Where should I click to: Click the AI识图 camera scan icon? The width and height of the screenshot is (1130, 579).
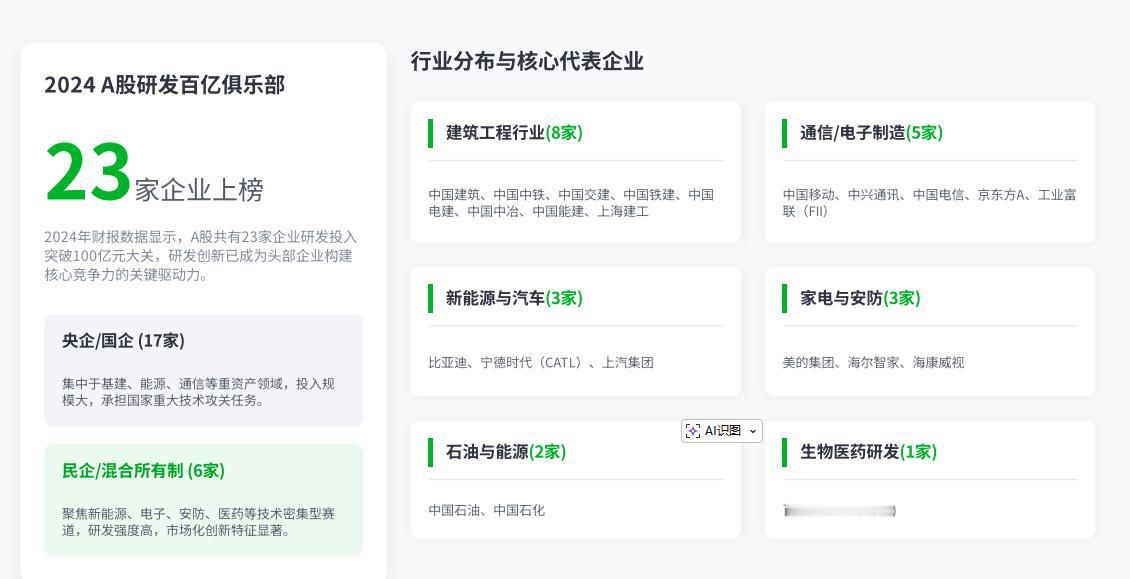(692, 430)
